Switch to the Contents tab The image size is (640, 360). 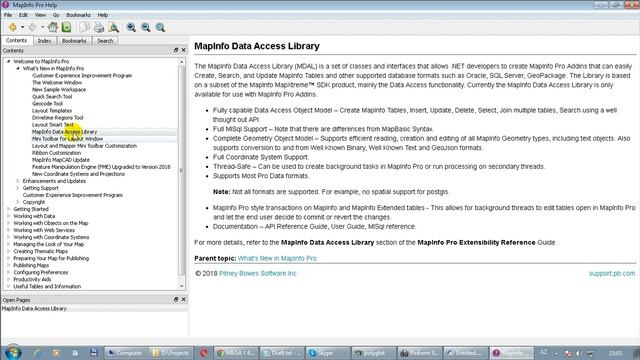(16, 40)
